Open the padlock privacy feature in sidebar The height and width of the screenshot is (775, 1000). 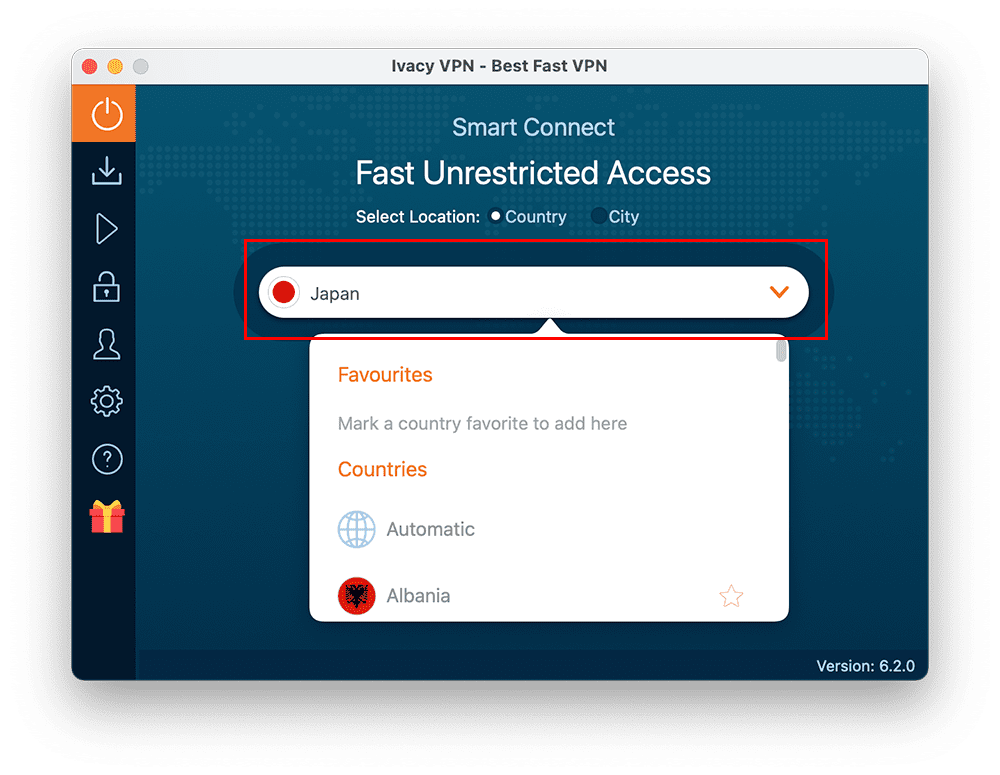pyautogui.click(x=104, y=286)
